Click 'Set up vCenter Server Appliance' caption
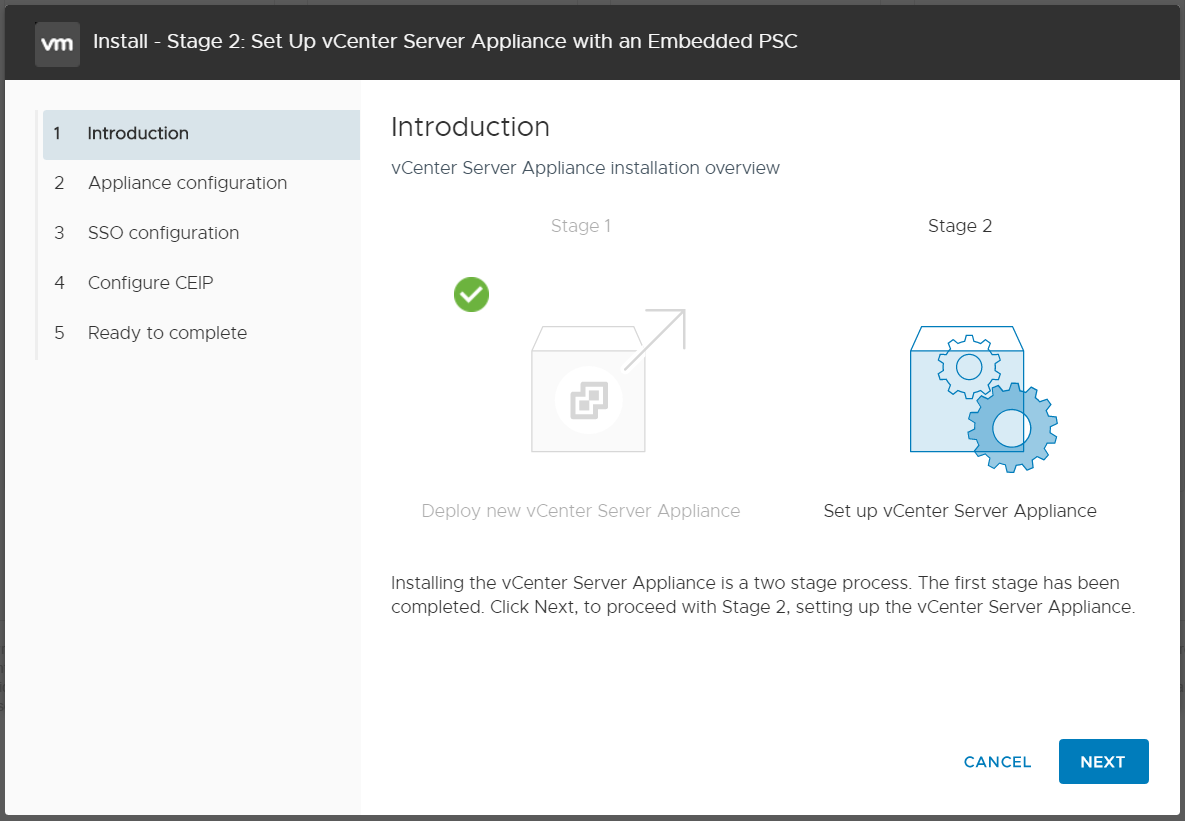The image size is (1185, 821). (x=960, y=511)
